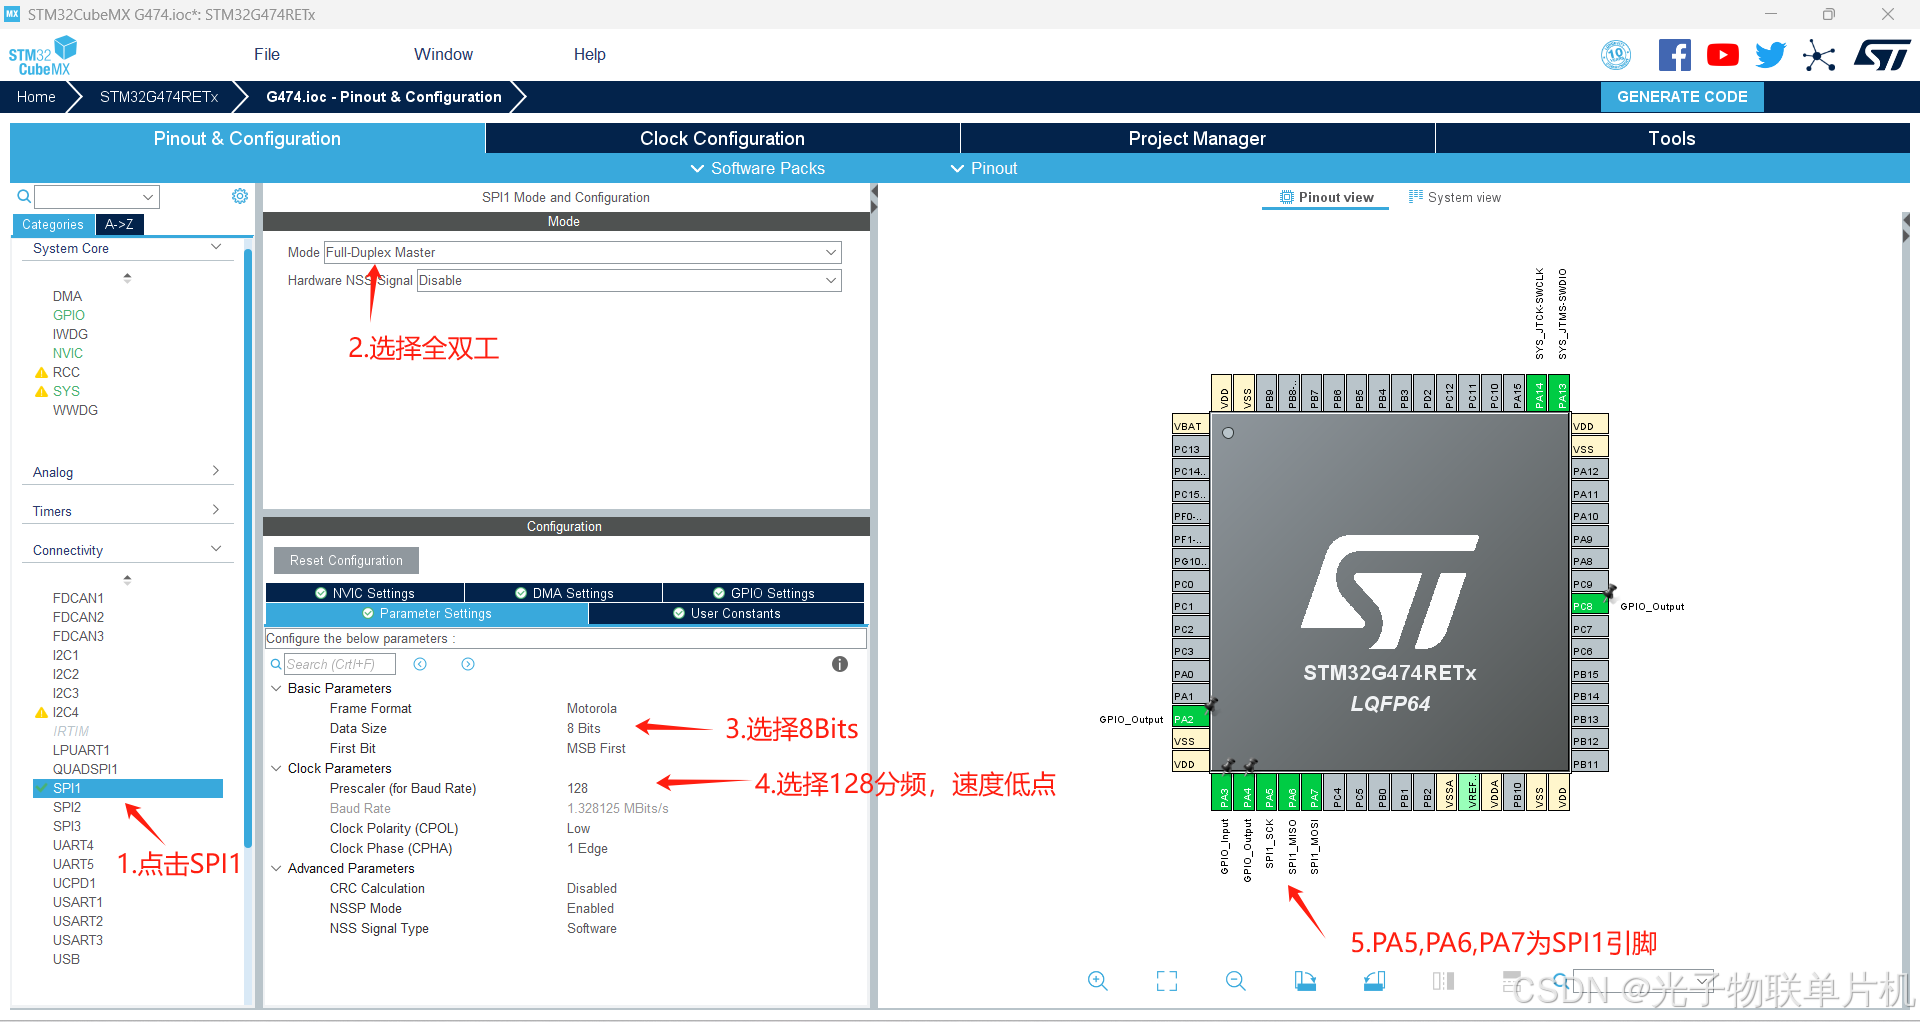Viewport: 1920px width, 1022px height.
Task: Click the Prescaler value 128
Action: click(577, 788)
